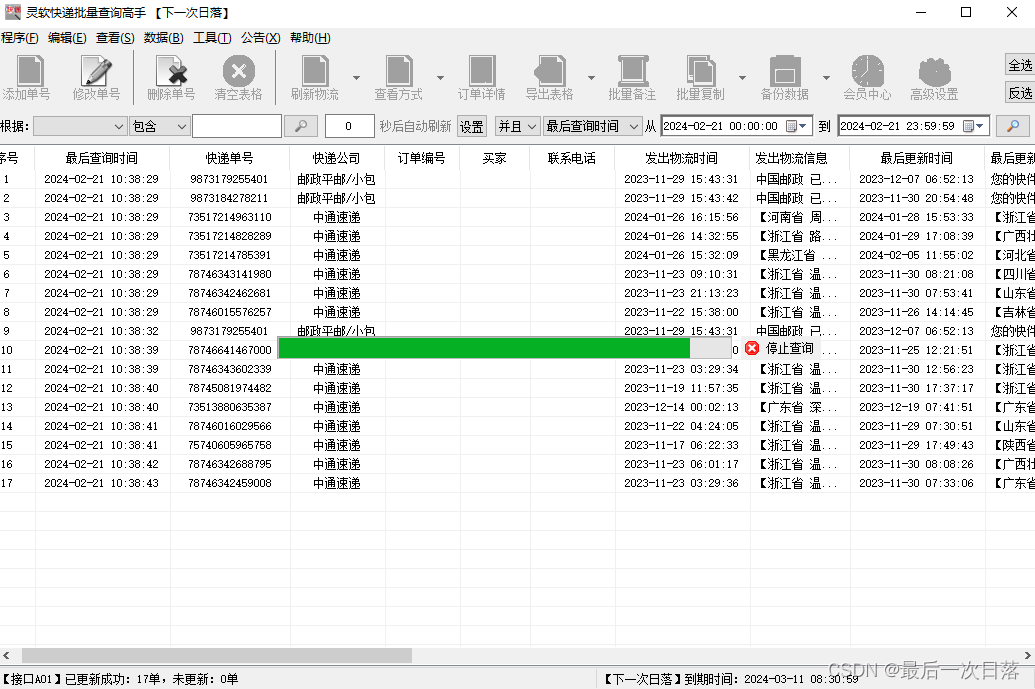Expand the 查看方式 dropdown arrow
This screenshot has height=689, width=1035.
pos(440,78)
